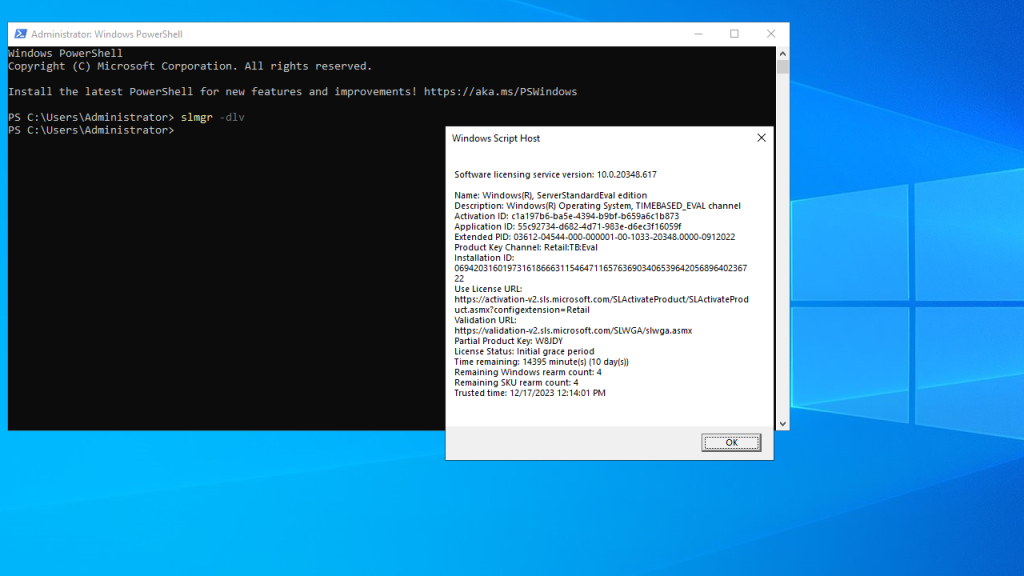This screenshot has height=576, width=1024.
Task: Click the Application ID line
Action: tap(568, 227)
